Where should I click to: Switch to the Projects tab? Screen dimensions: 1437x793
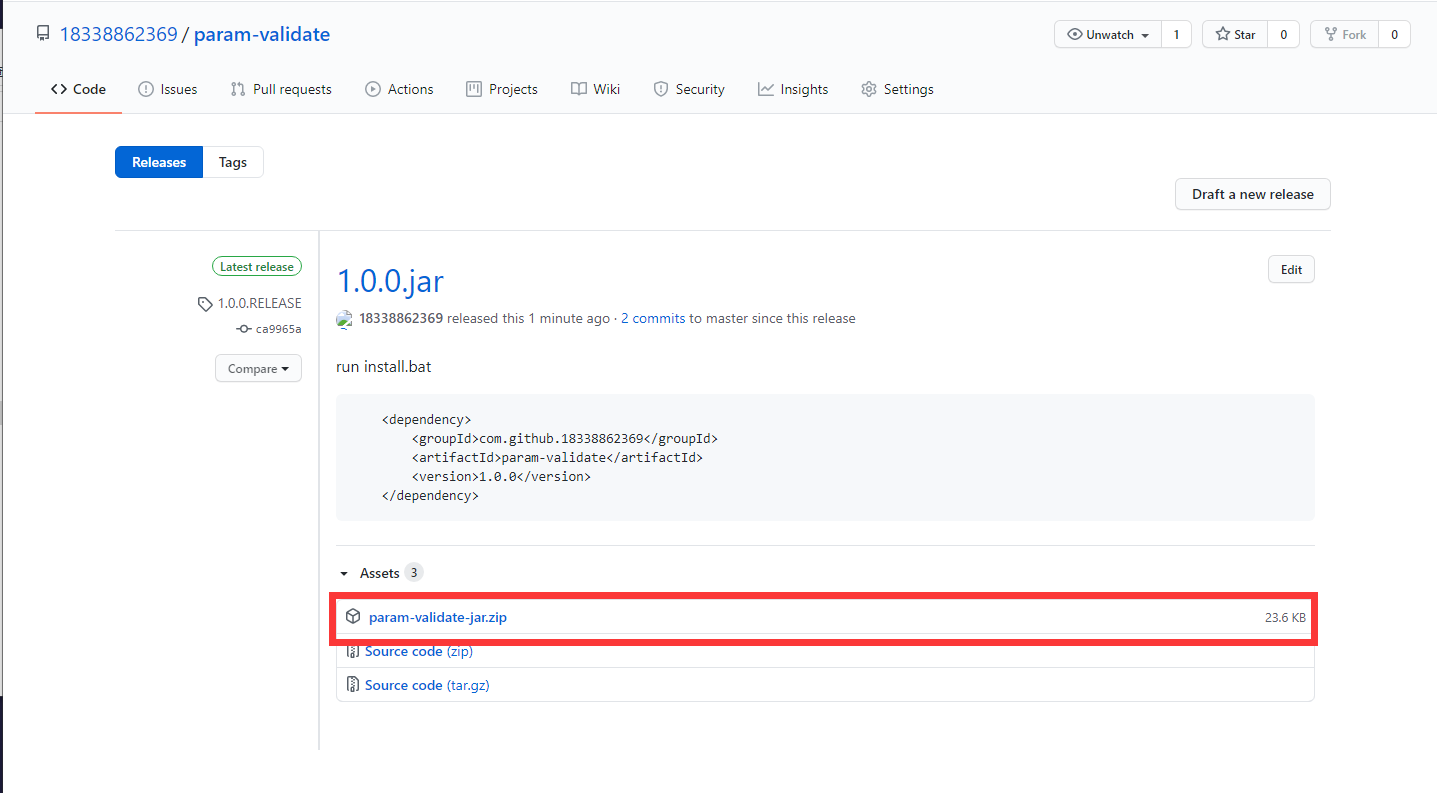coord(502,89)
